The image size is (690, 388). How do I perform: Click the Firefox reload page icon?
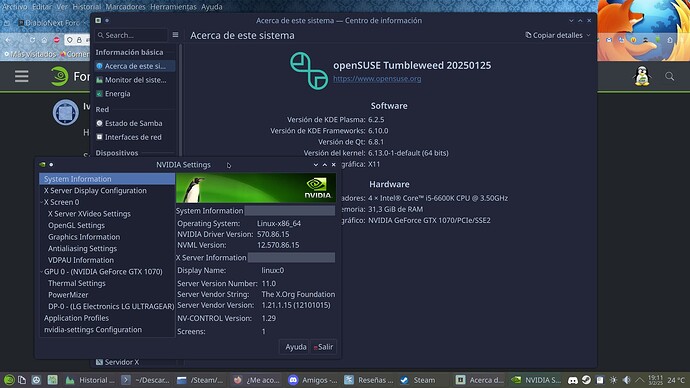pos(32,40)
